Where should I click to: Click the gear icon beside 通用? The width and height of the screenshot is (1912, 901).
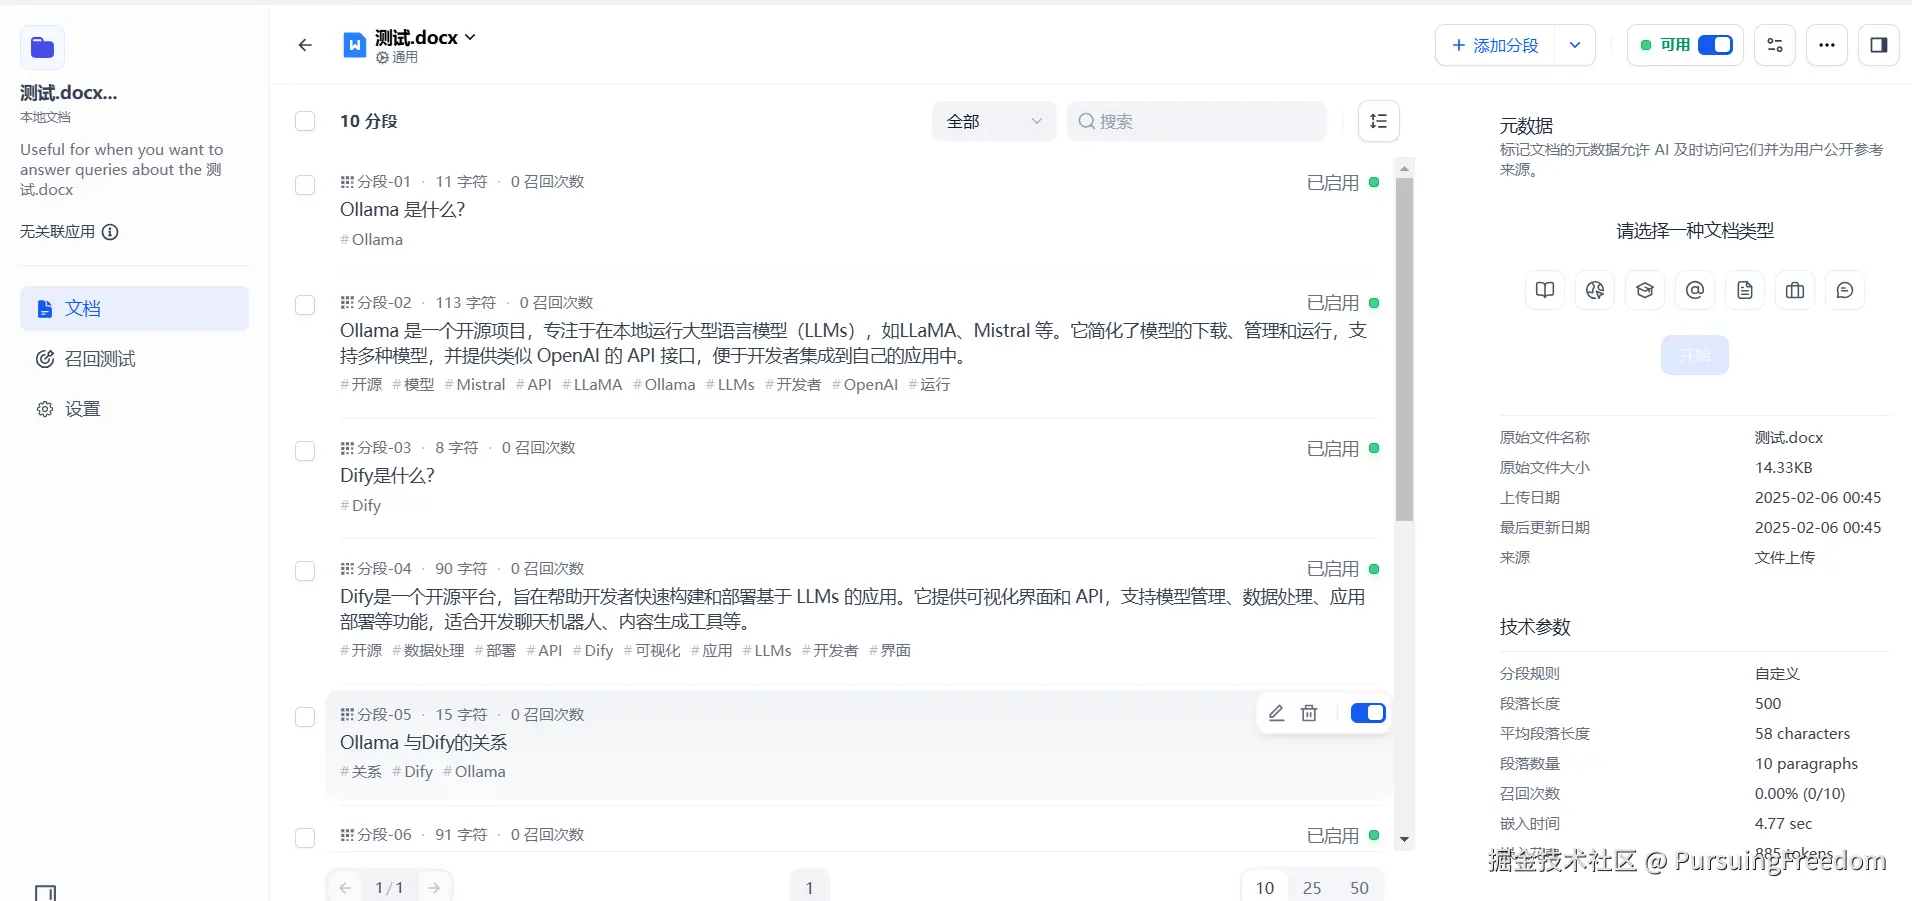pos(382,58)
